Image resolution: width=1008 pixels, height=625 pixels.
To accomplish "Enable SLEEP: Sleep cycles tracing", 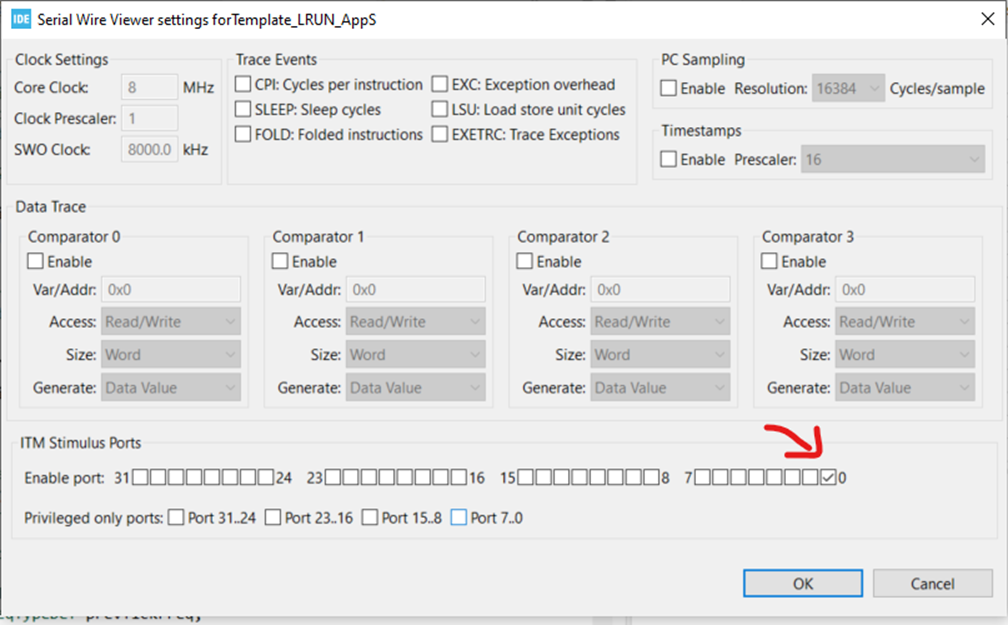I will click(x=242, y=109).
